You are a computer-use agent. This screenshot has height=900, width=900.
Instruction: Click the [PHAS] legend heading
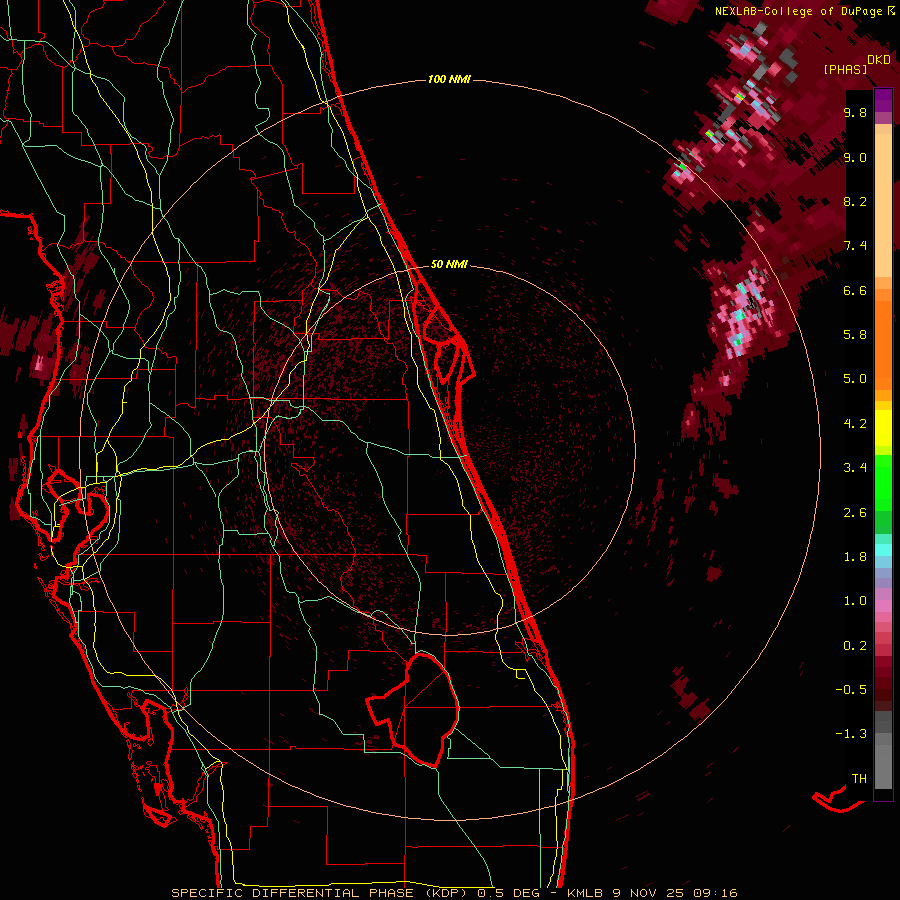coord(845,69)
